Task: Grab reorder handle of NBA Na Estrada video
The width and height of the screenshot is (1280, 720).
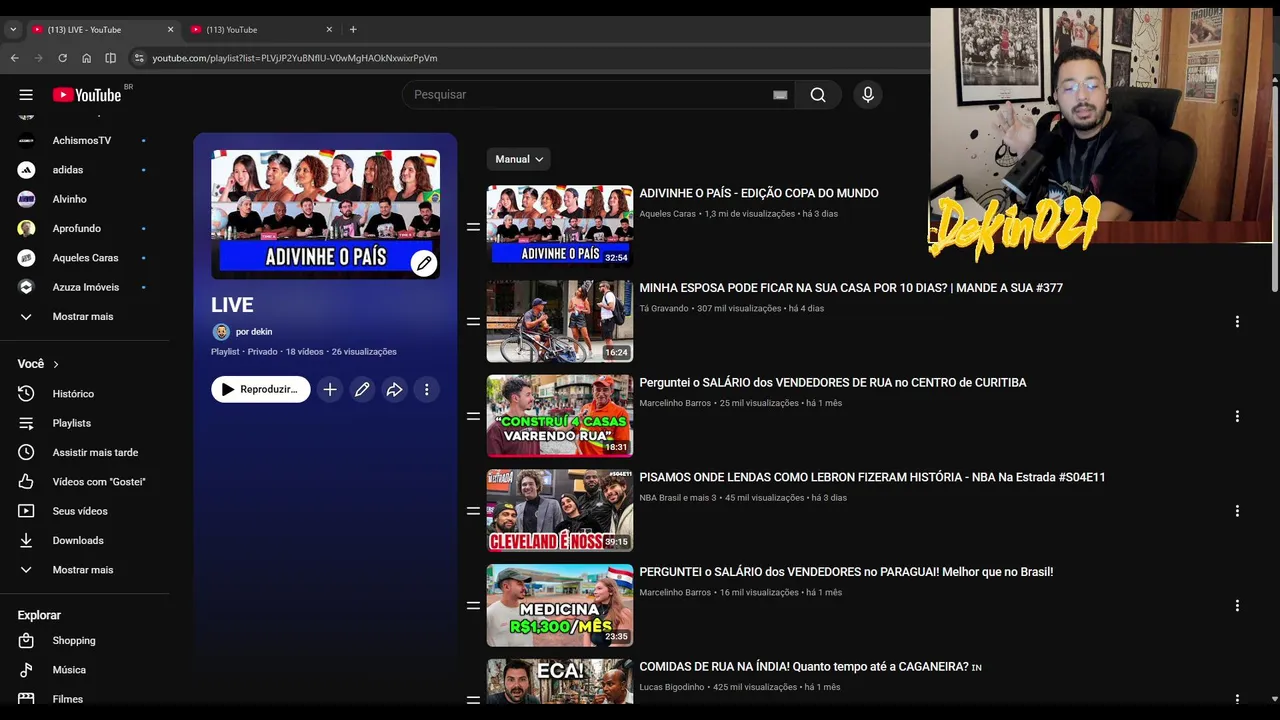Action: tap(473, 511)
